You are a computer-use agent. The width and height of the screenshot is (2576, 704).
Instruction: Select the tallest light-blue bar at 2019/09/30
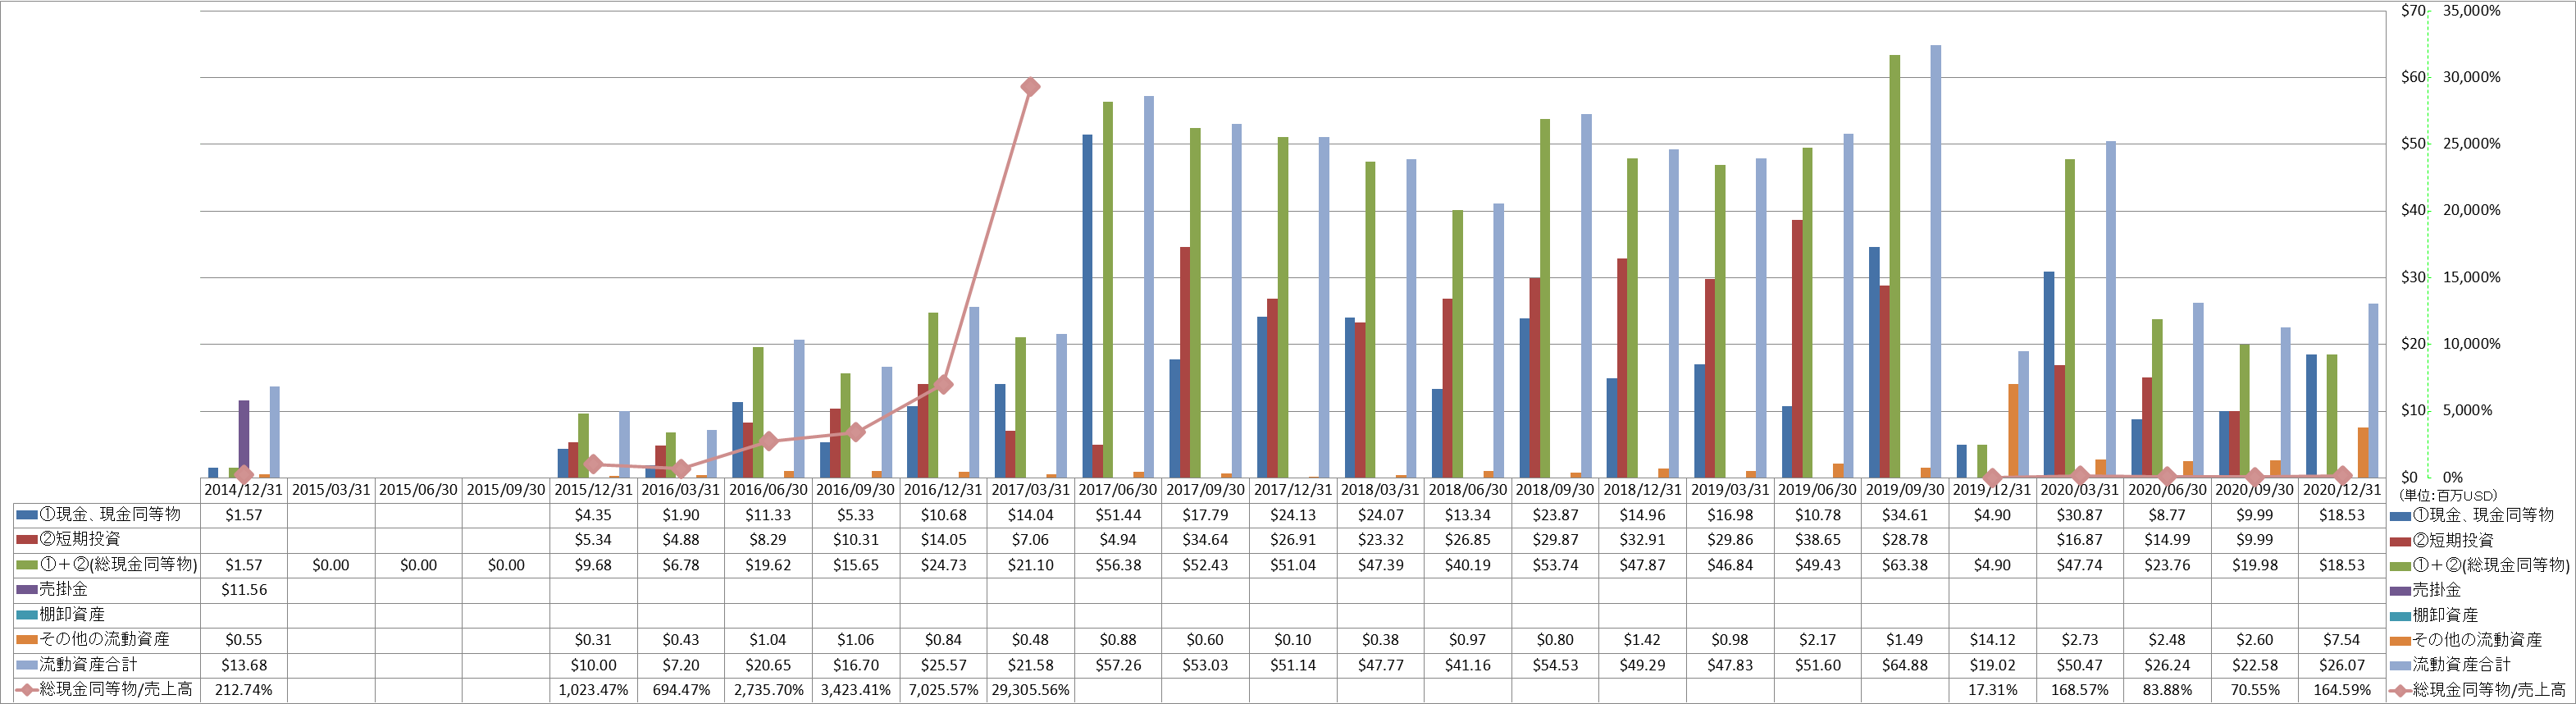click(x=1936, y=261)
